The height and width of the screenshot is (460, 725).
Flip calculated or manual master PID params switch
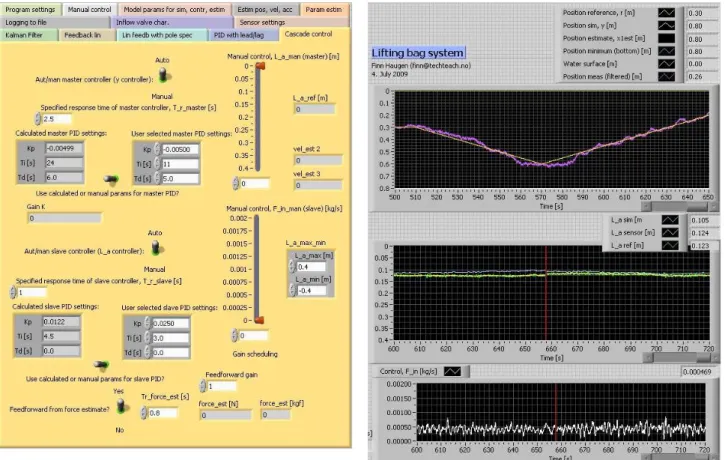point(111,179)
